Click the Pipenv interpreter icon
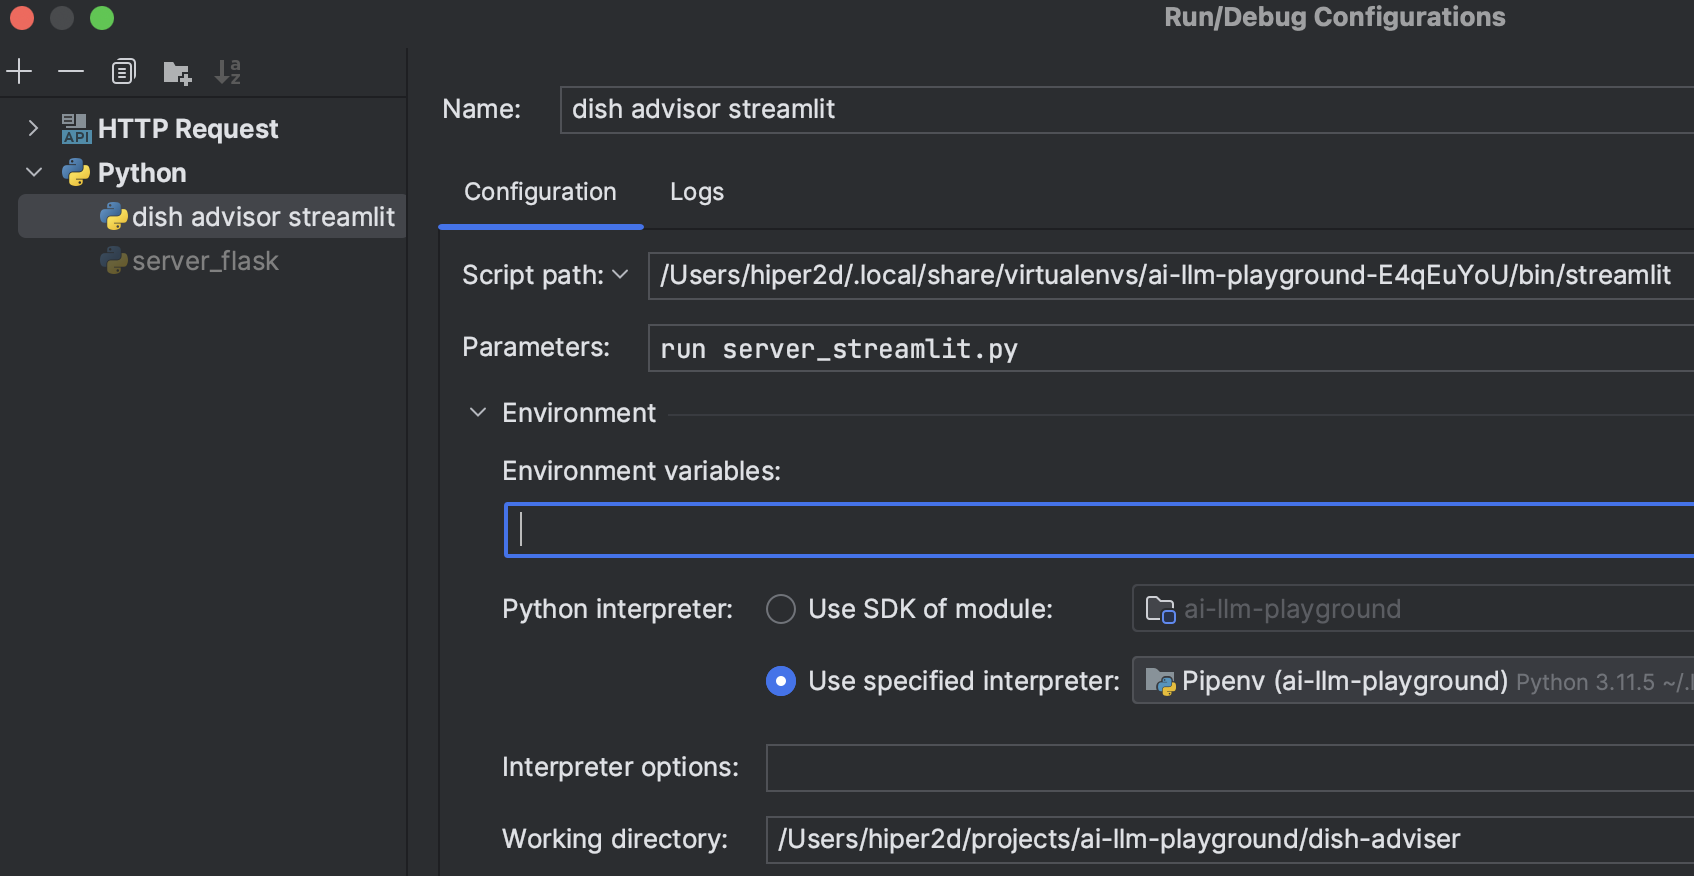The width and height of the screenshot is (1694, 876). pos(1160,681)
